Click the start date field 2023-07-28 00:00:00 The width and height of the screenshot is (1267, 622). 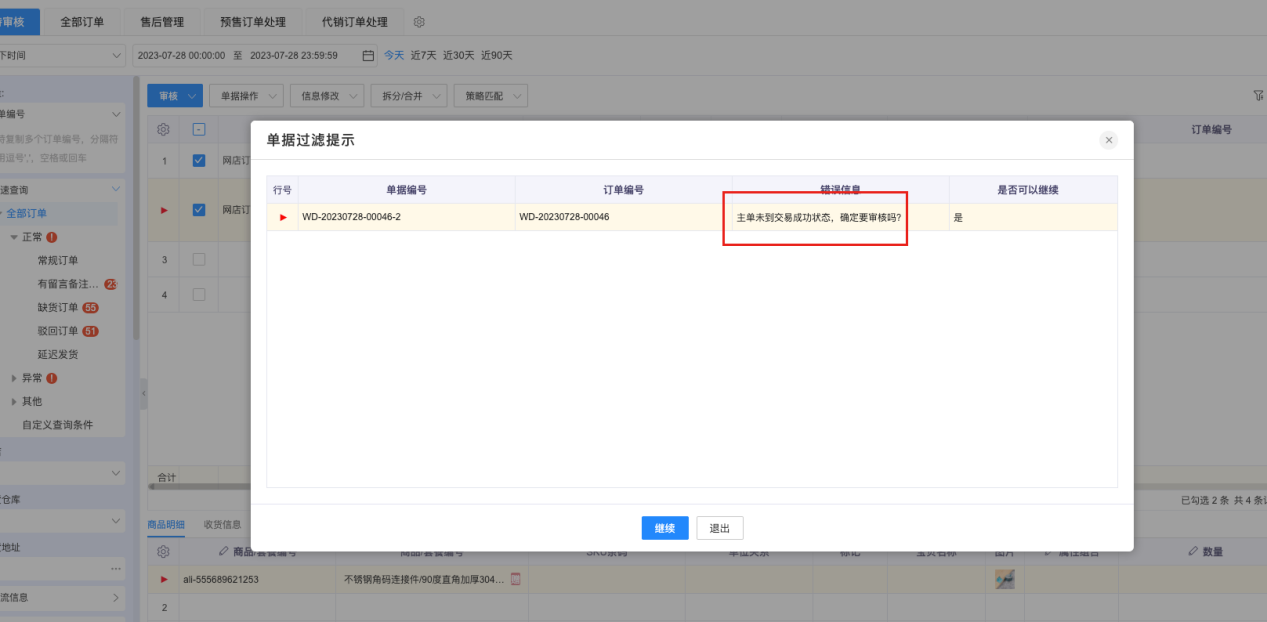pos(181,55)
